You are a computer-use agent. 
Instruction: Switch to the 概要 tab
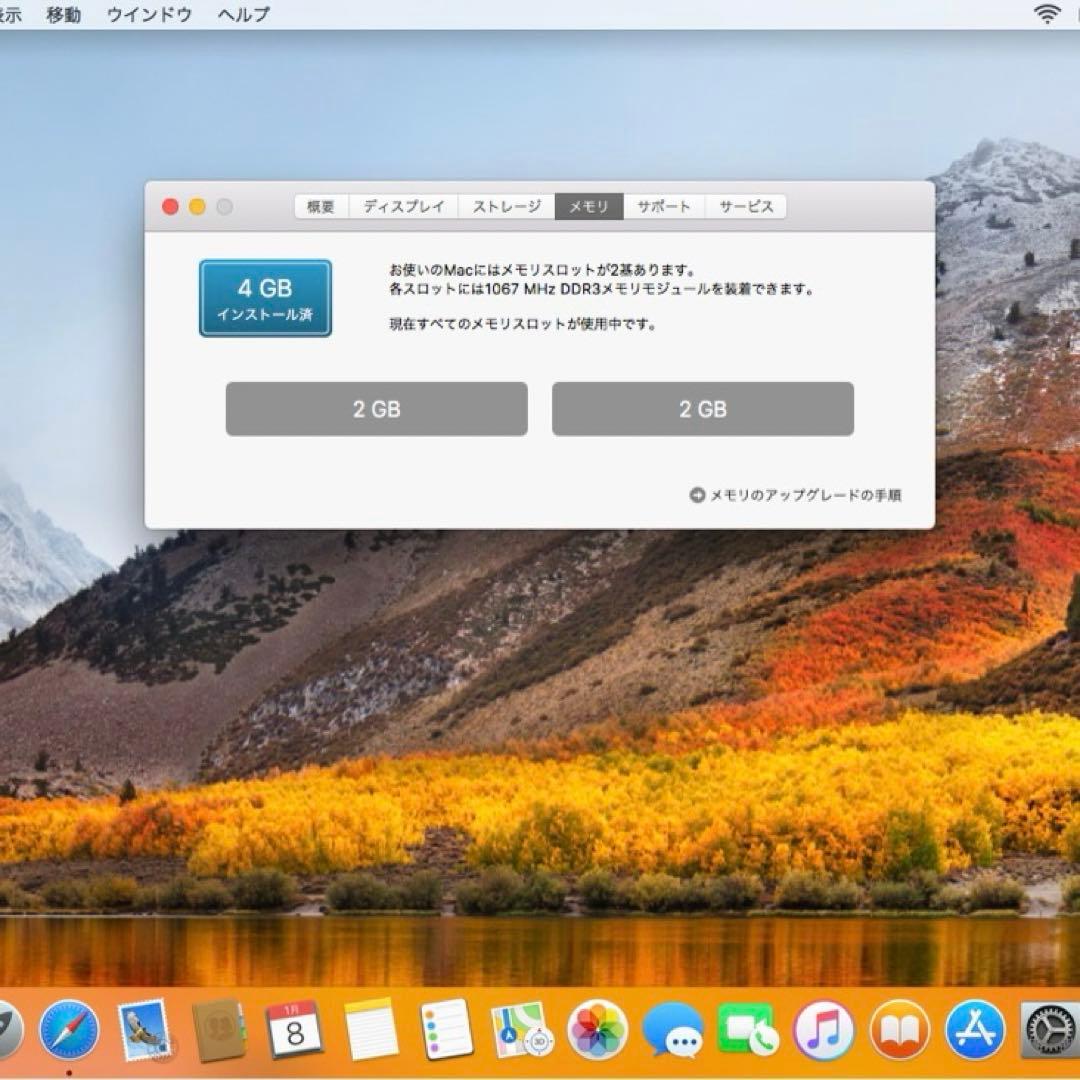(318, 206)
